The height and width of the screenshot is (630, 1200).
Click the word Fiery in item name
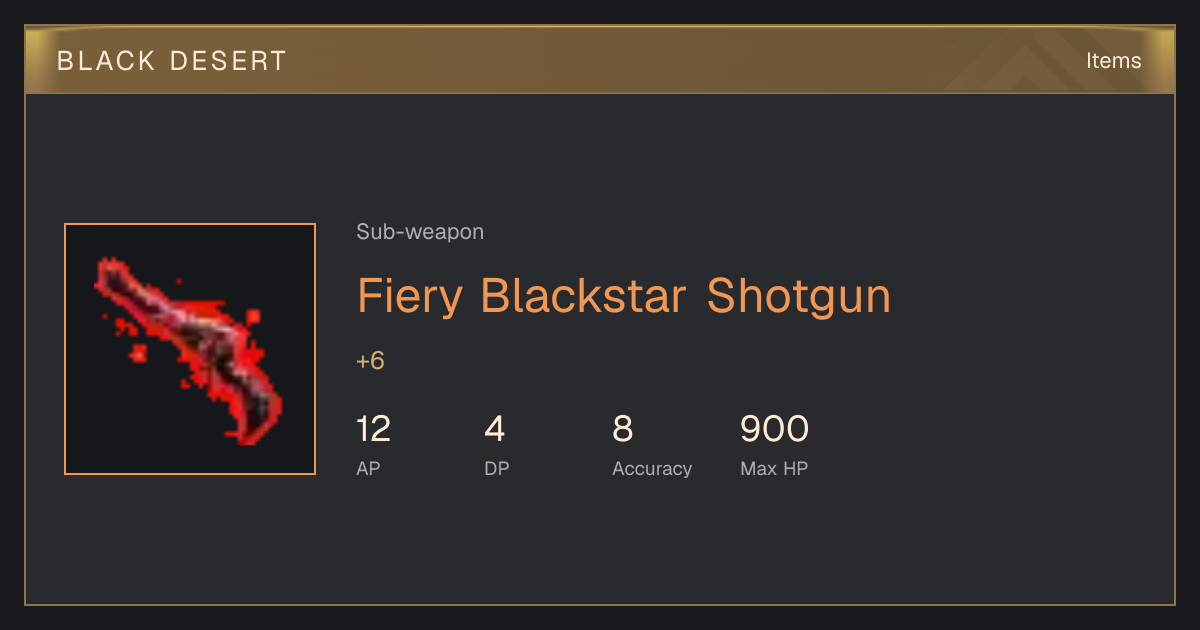click(410, 297)
